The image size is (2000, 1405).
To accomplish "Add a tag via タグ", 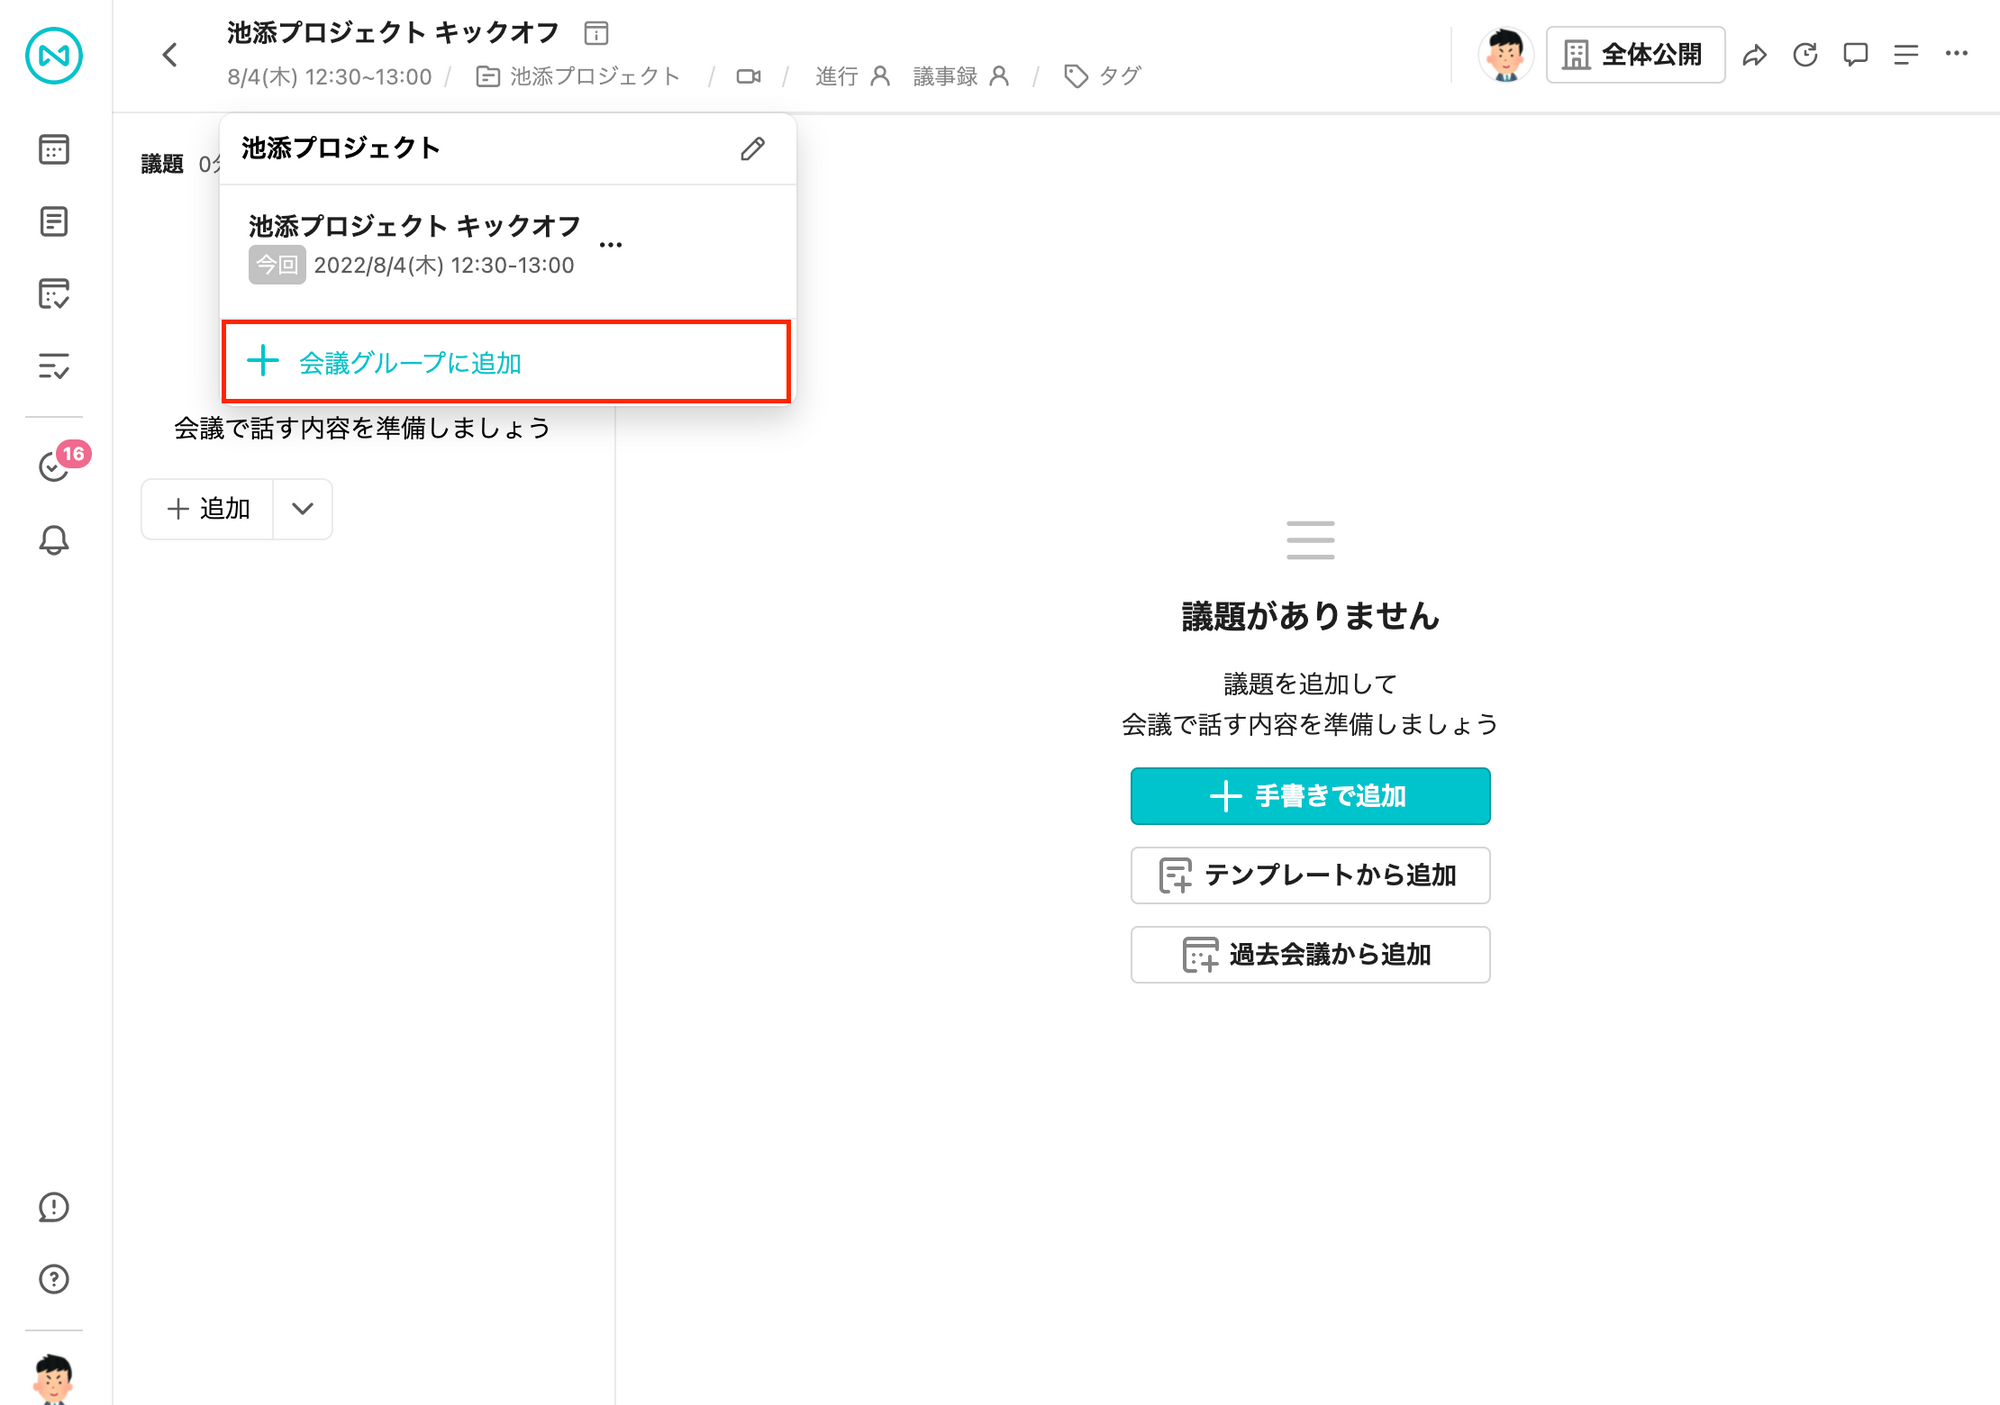I will click(x=1102, y=76).
